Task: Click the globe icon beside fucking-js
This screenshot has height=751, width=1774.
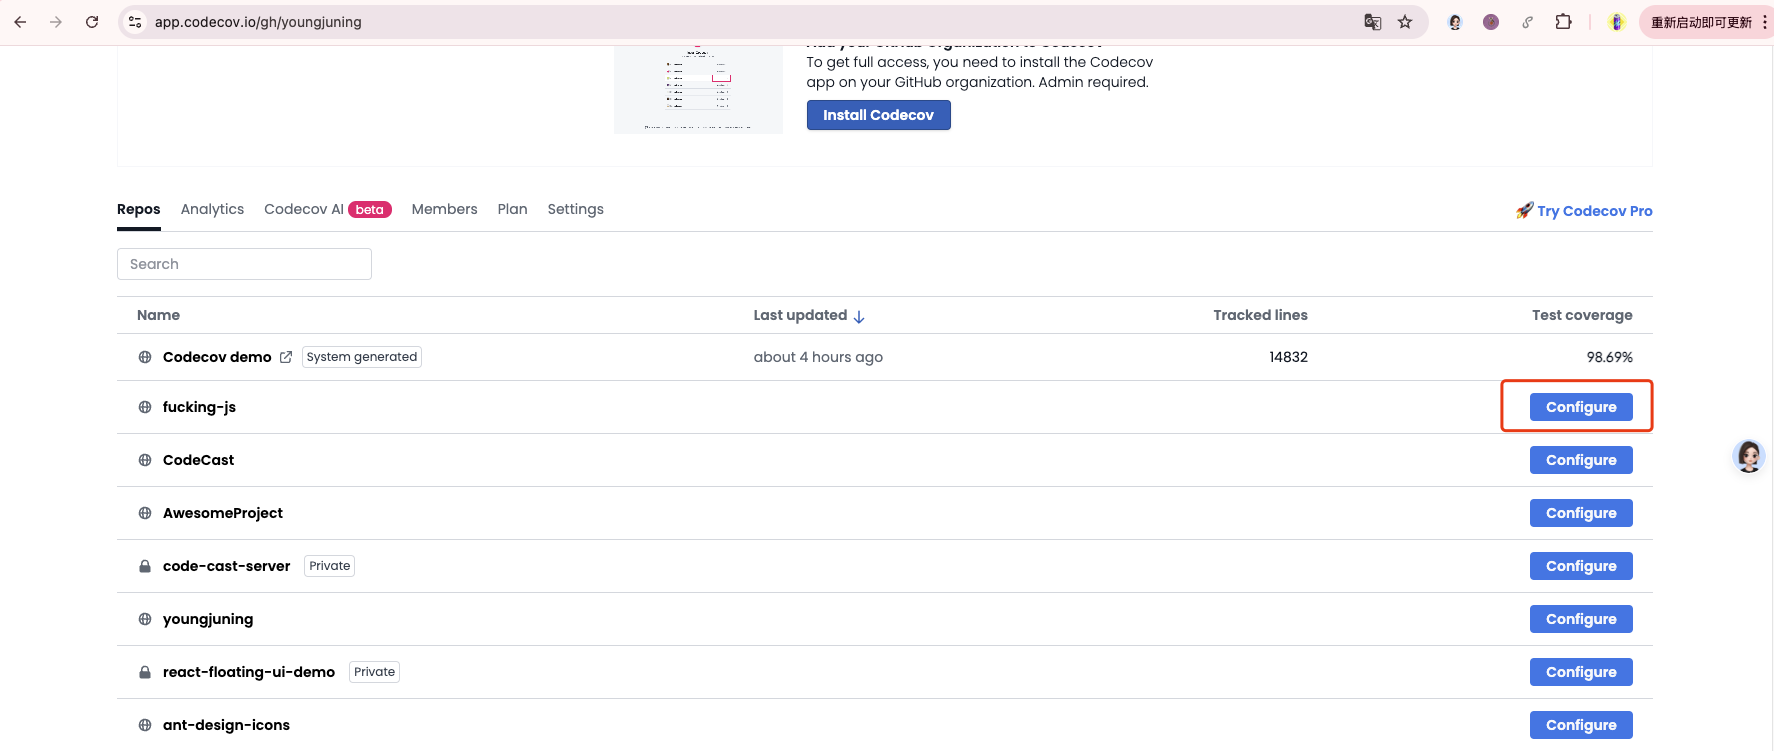Action: (145, 407)
